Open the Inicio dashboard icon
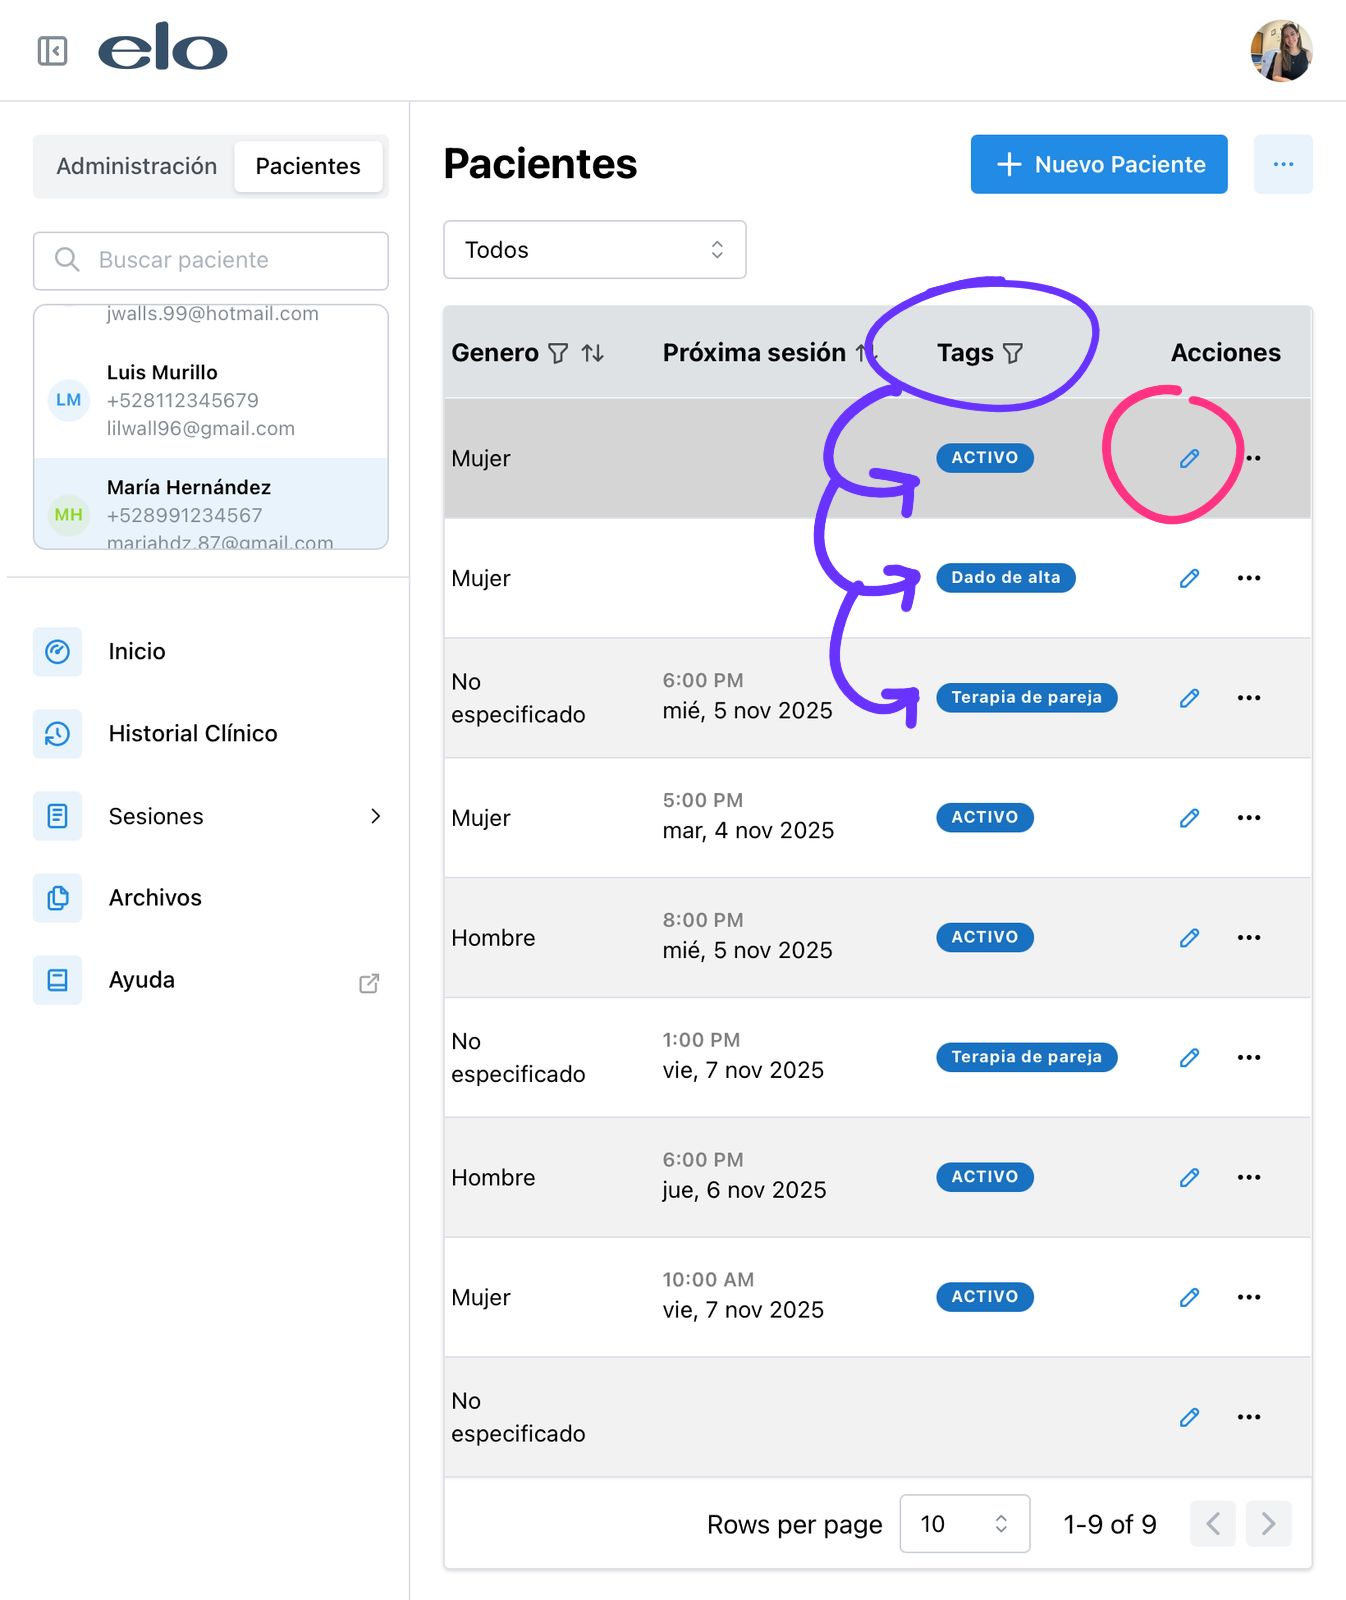Image resolution: width=1346 pixels, height=1600 pixels. click(x=58, y=652)
